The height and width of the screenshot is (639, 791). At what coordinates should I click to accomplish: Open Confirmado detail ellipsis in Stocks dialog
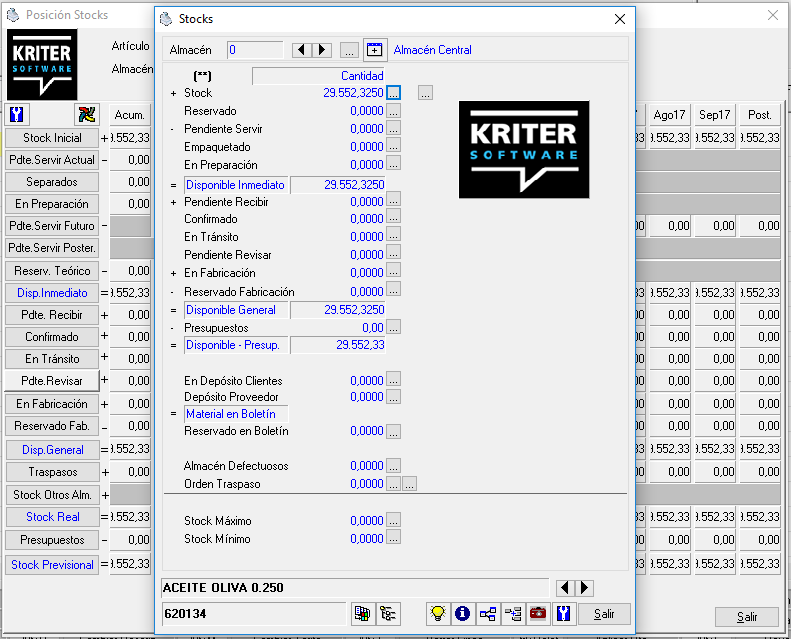393,217
